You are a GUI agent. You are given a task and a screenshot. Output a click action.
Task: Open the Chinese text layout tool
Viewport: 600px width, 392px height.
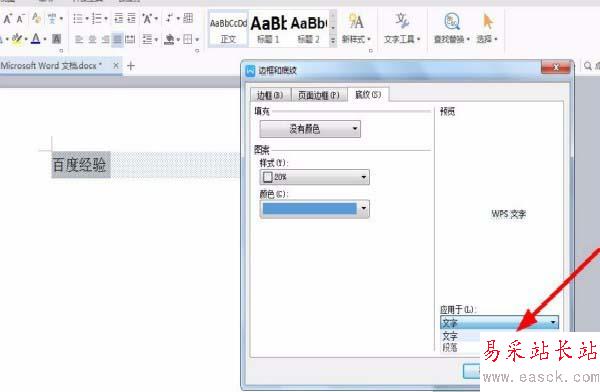(147, 18)
